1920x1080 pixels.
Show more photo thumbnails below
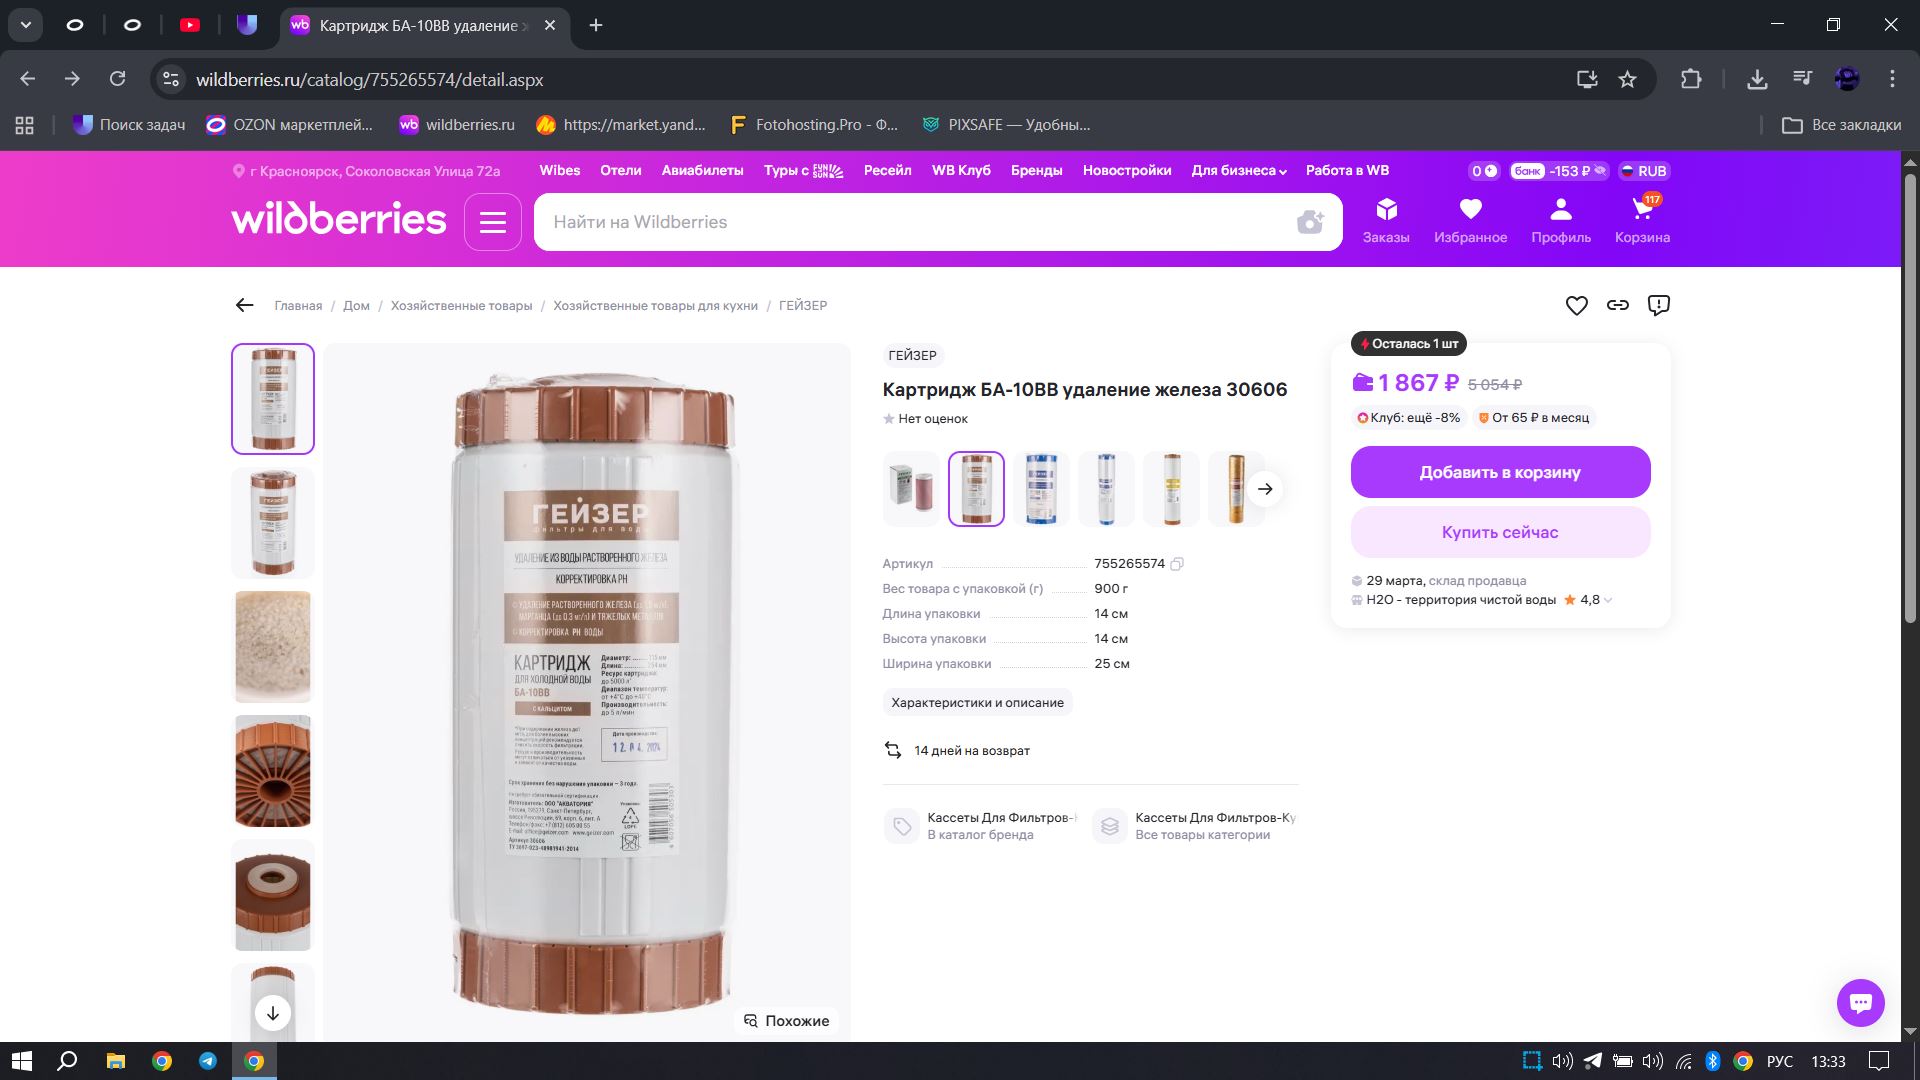click(x=273, y=1012)
